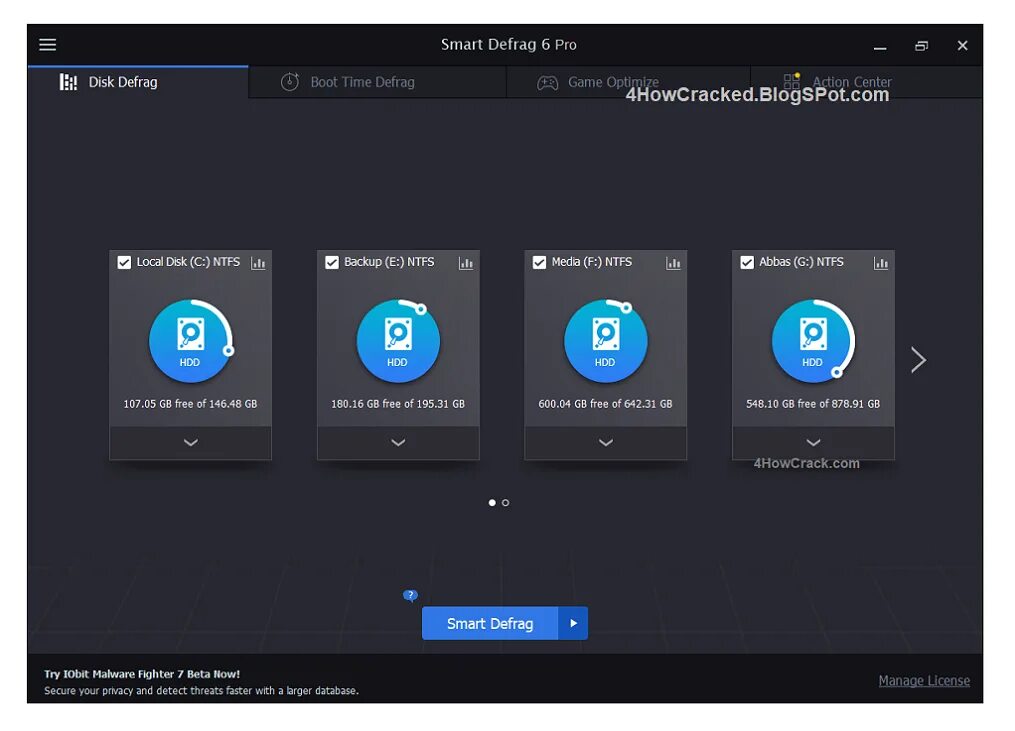Restore down the Smart Defrag window

pyautogui.click(x=921, y=46)
